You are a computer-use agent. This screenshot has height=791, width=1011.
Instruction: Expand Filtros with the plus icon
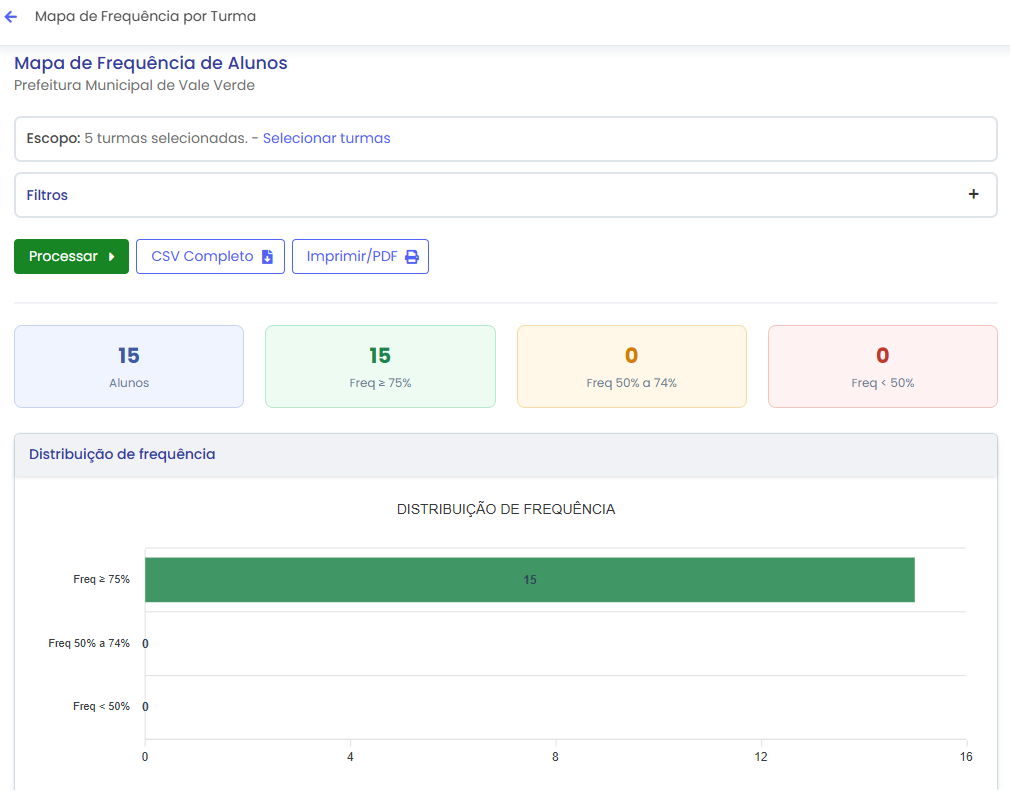point(973,194)
